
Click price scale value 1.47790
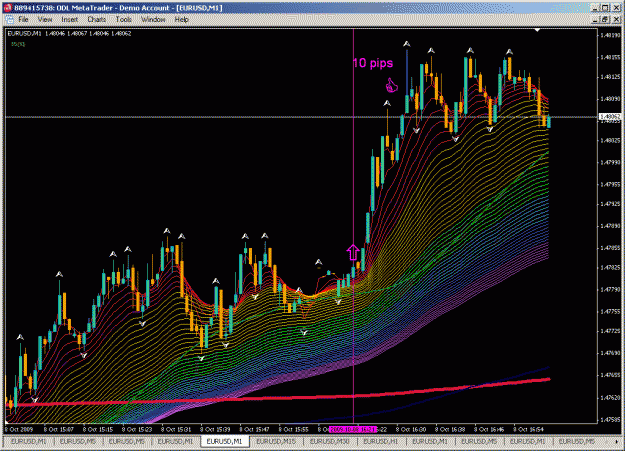[610, 289]
